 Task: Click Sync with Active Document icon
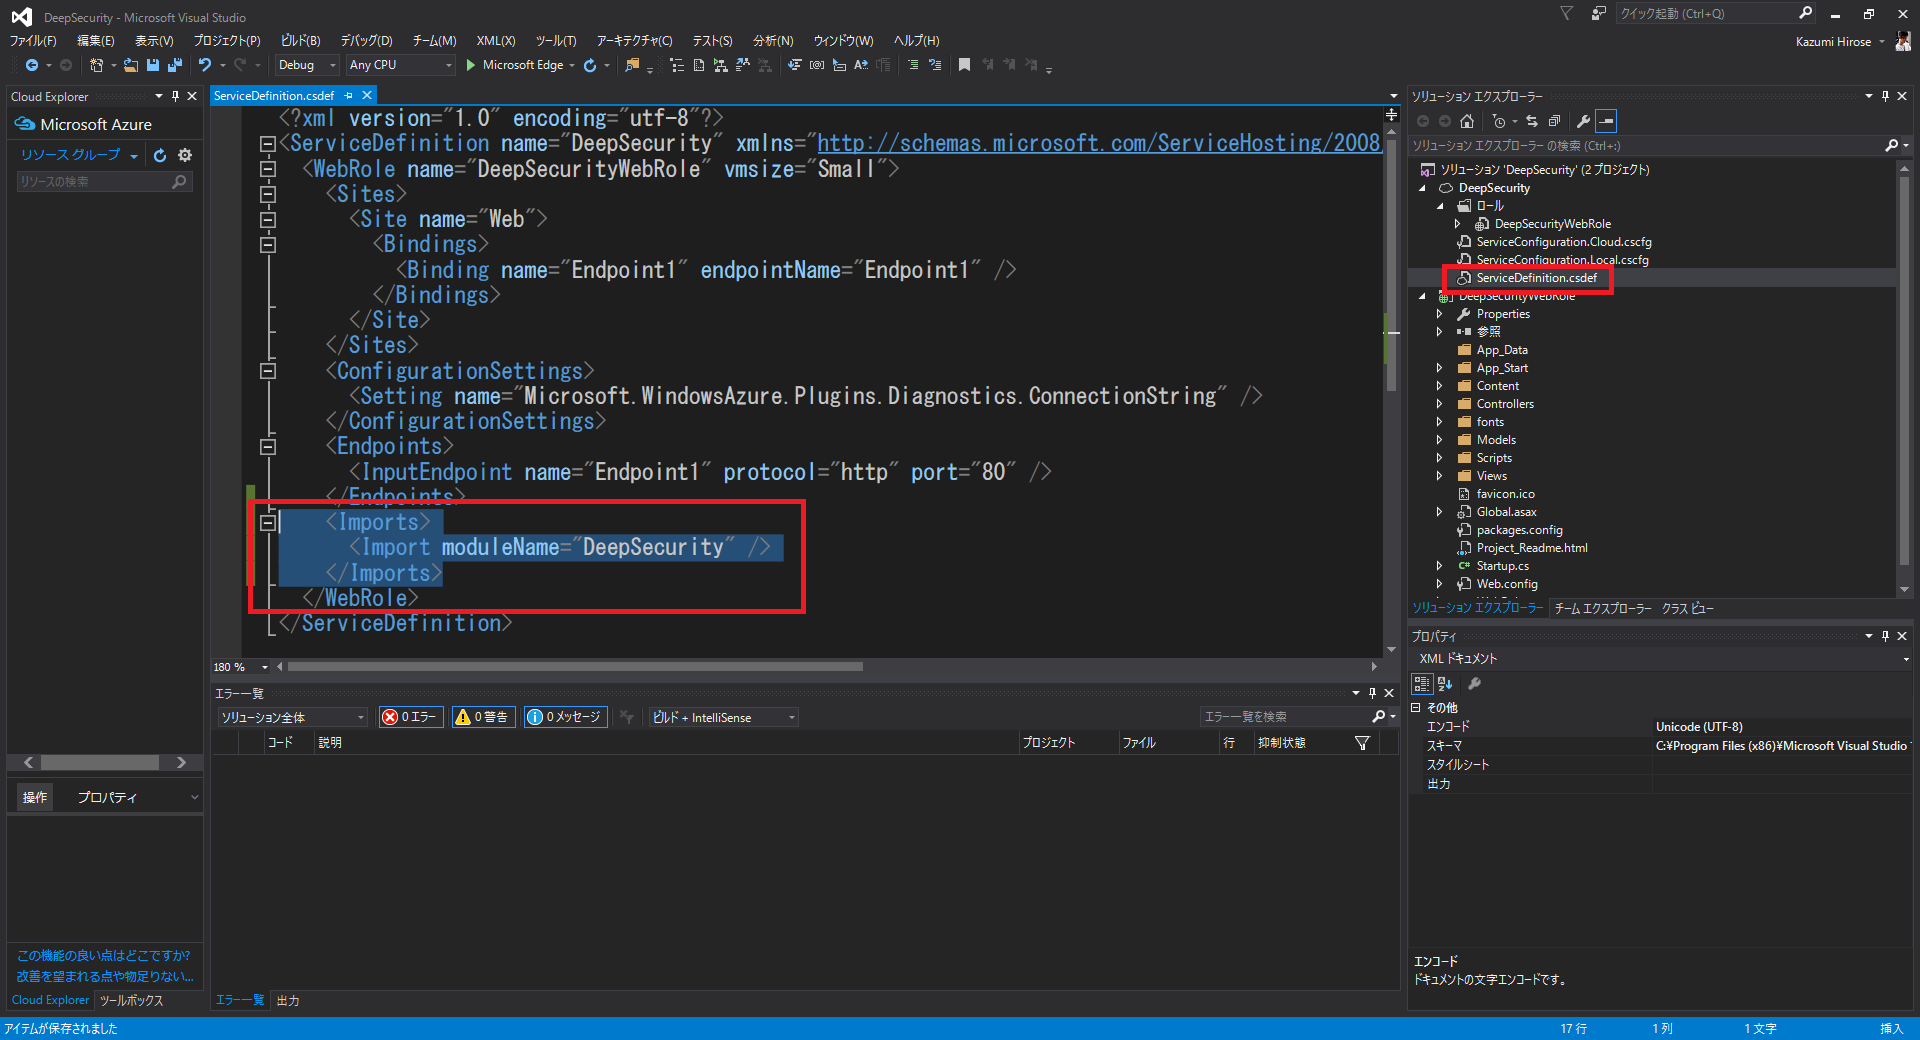pyautogui.click(x=1531, y=121)
